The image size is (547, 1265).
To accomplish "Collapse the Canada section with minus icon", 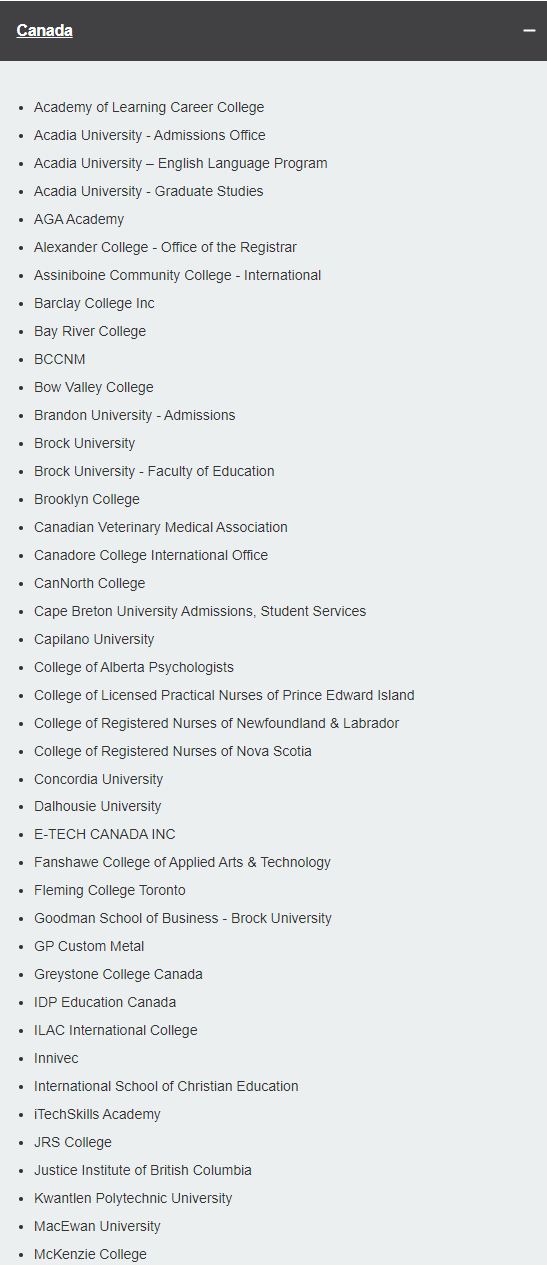I will pyautogui.click(x=529, y=31).
